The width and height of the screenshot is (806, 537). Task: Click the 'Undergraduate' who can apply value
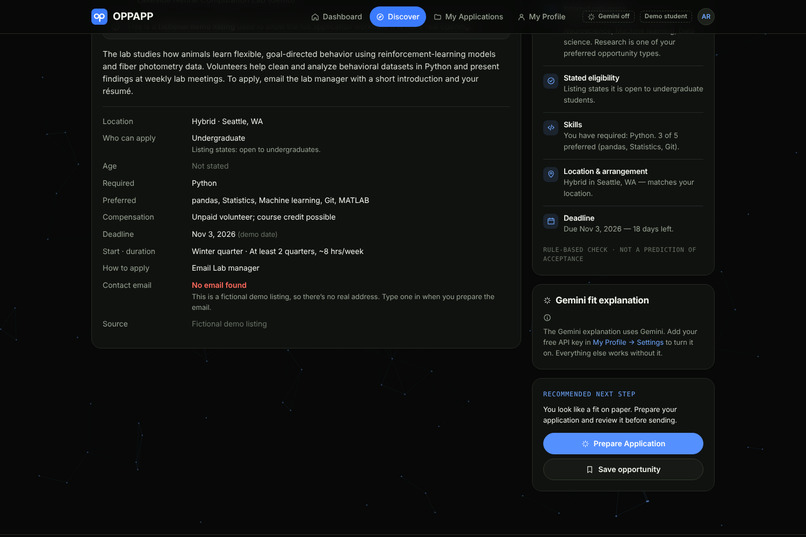[x=218, y=138]
